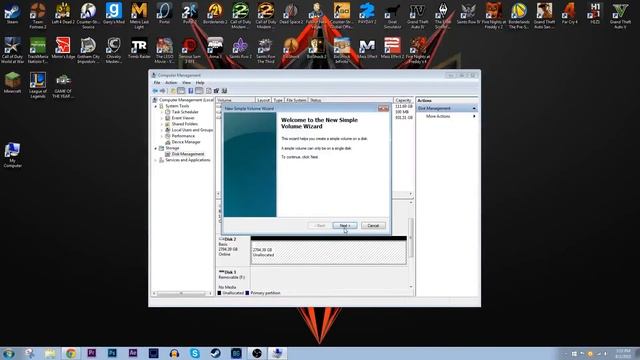Select the Left 4 Dead 2 desktop icon
Viewport: 640px width, 360px height.
coord(63,13)
